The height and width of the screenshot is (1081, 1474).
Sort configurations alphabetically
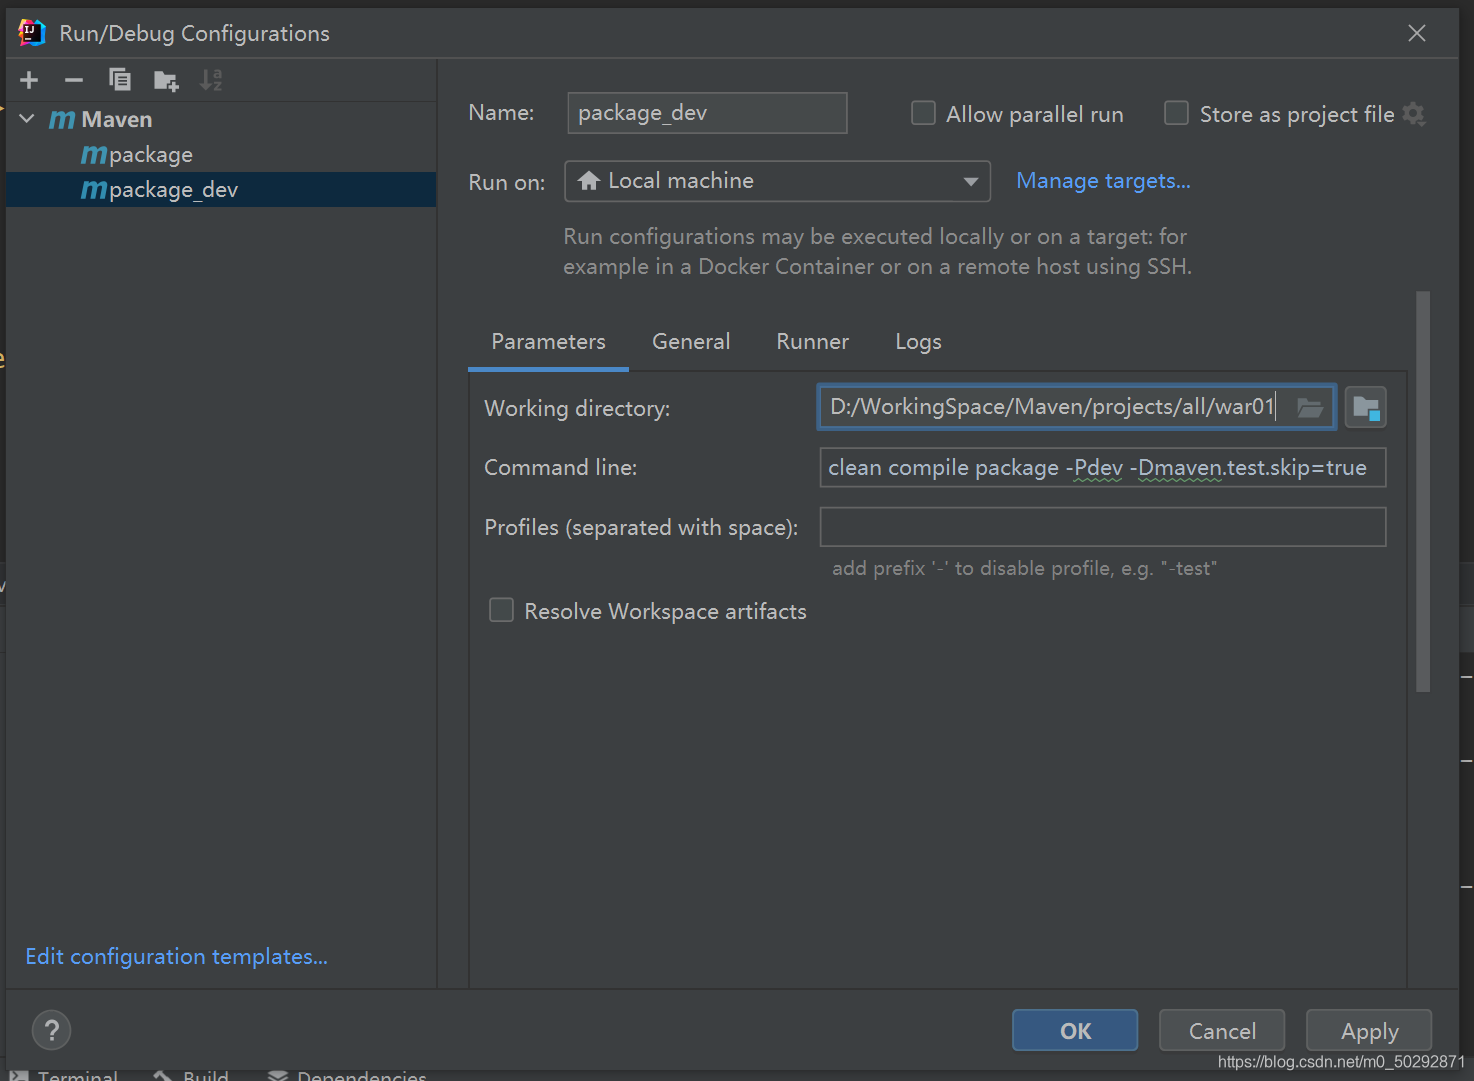point(211,80)
